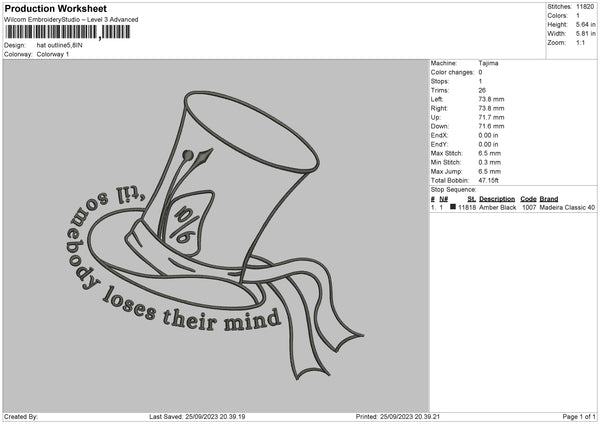Click the trims value '26'
Screen dimensions: 600x424
(482, 90)
